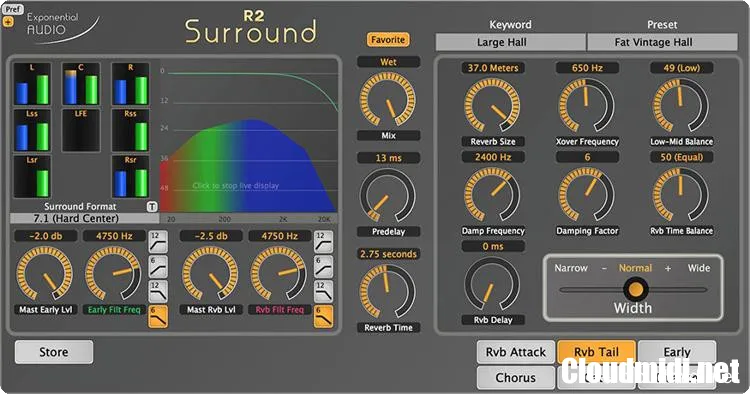Screen dimensions: 750x394
Task: Click the Width slider handle
Action: [635, 289]
